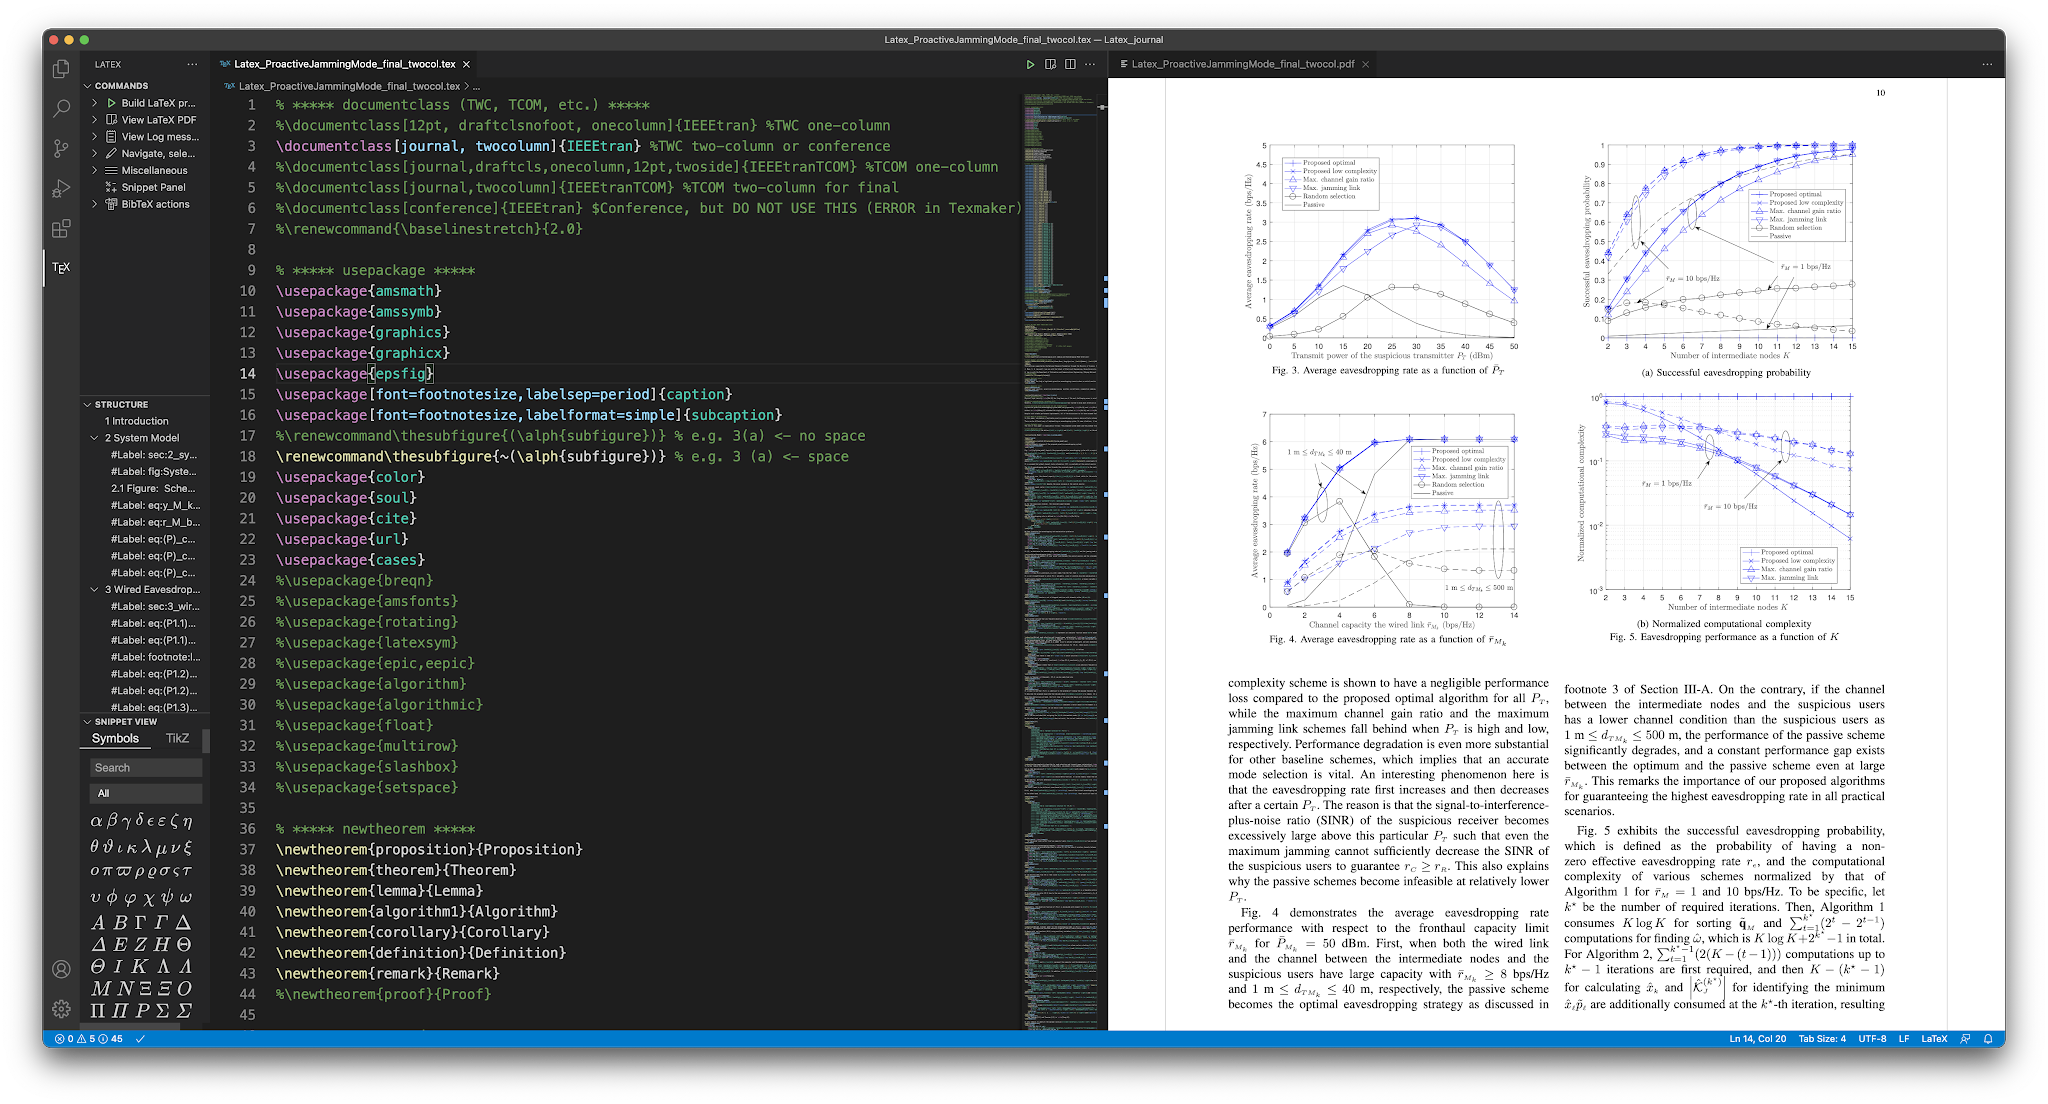The image size is (2048, 1104).
Task: Expand the BibTeX actions tree item
Action: 95,204
